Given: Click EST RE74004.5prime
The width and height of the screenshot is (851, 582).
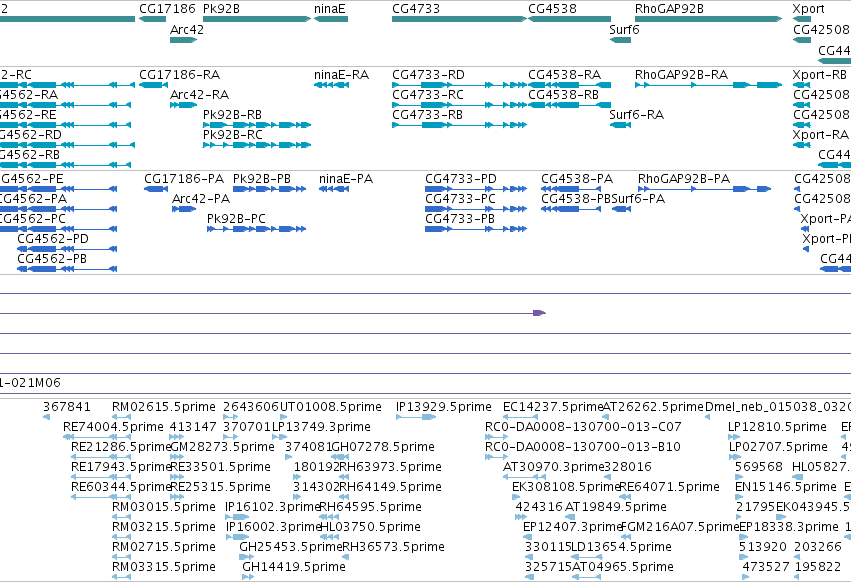Looking at the screenshot, I should 113,427.
